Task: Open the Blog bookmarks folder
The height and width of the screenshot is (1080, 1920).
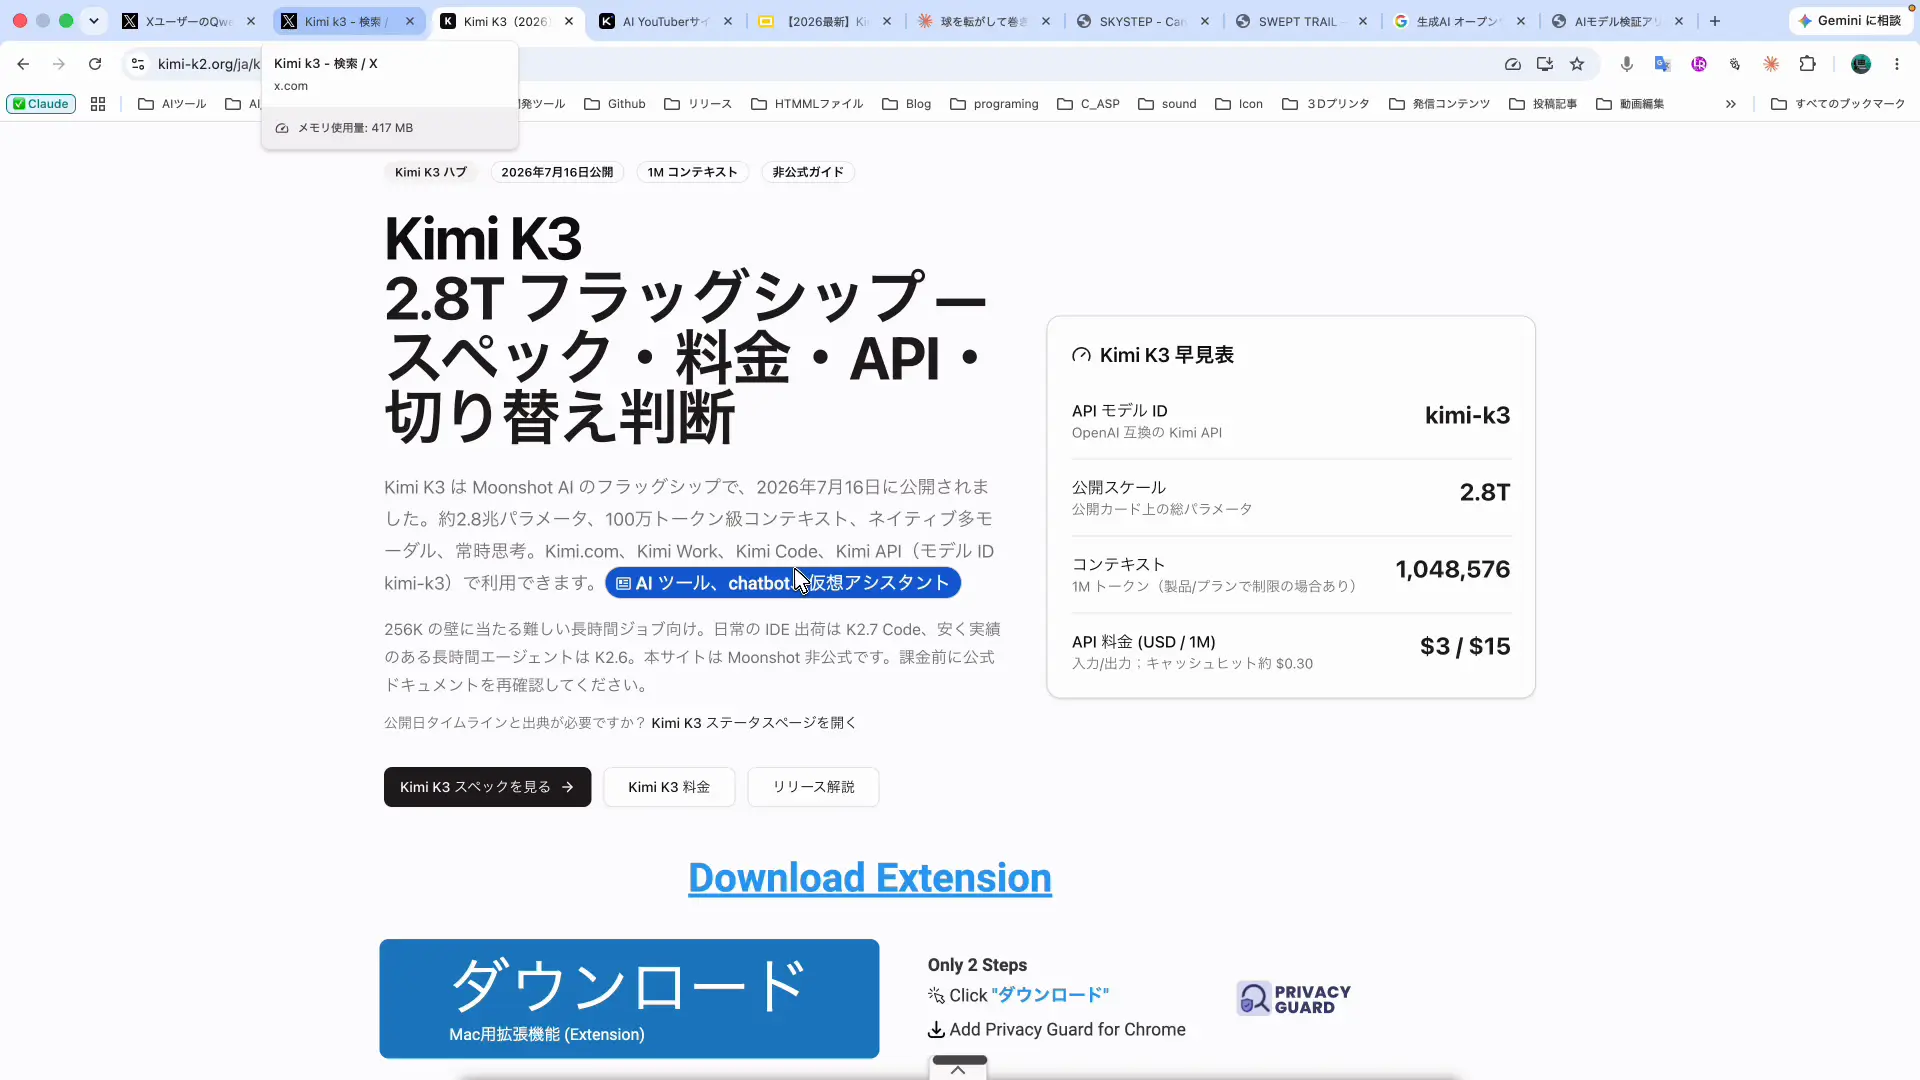Action: tap(907, 104)
